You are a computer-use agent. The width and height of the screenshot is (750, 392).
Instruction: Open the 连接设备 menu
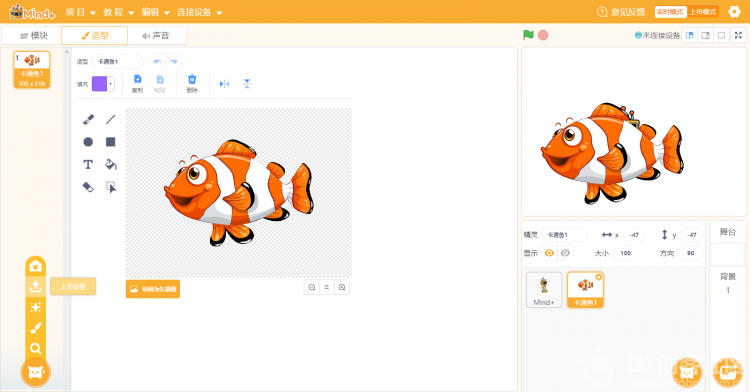tap(199, 12)
